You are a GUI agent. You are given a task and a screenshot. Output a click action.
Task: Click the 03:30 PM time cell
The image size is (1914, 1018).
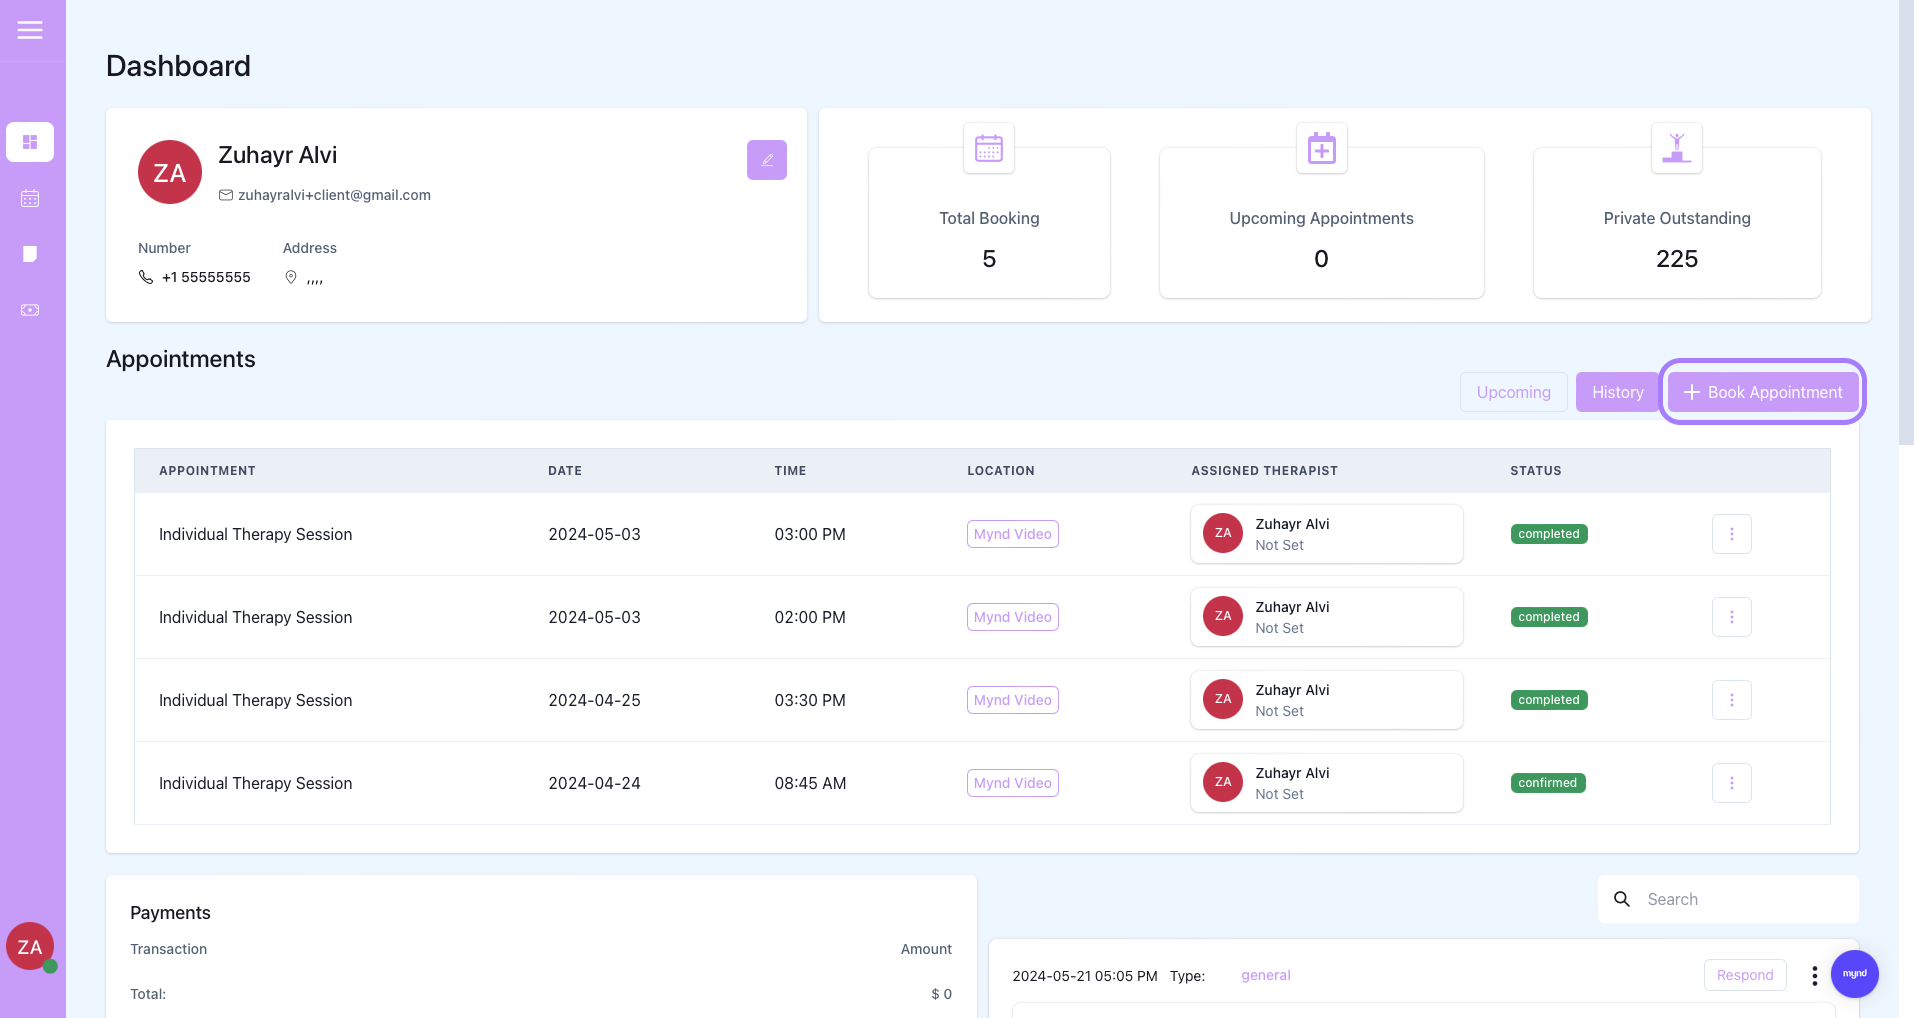pyautogui.click(x=810, y=700)
